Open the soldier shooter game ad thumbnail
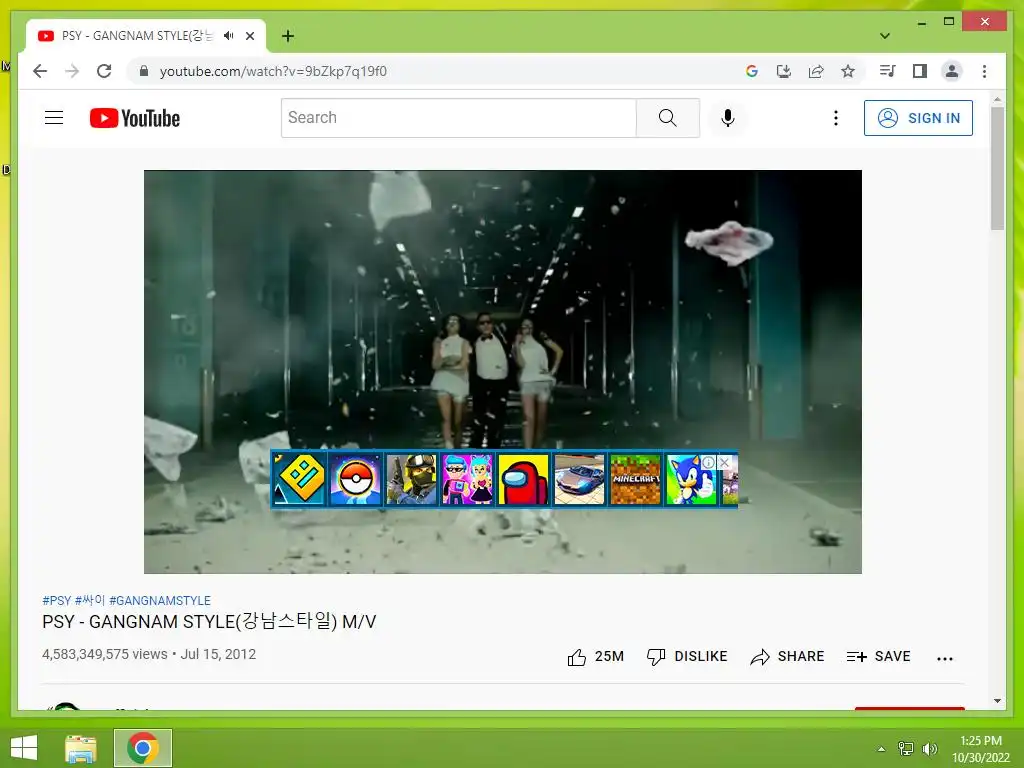The image size is (1024, 768). [411, 479]
